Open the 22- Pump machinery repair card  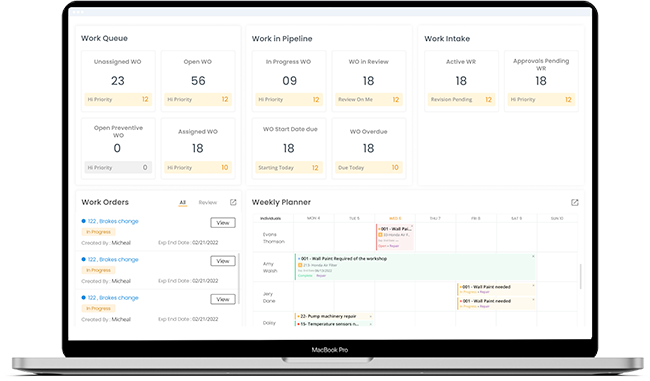point(334,316)
